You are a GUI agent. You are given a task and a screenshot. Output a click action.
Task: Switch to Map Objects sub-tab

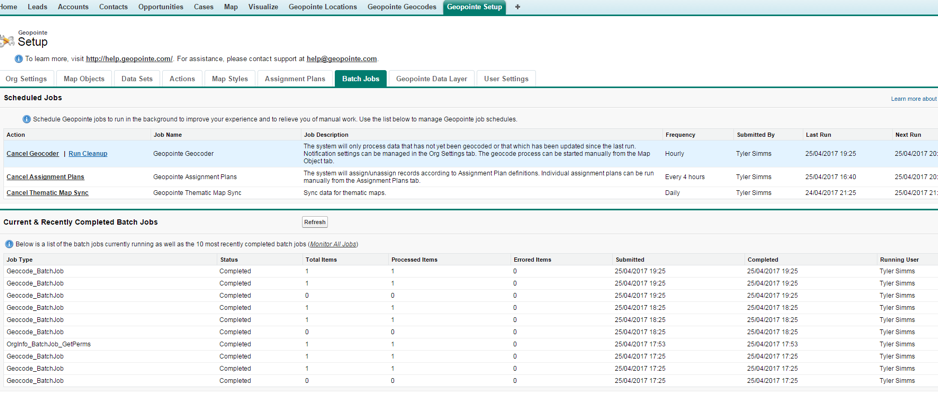[x=84, y=78]
